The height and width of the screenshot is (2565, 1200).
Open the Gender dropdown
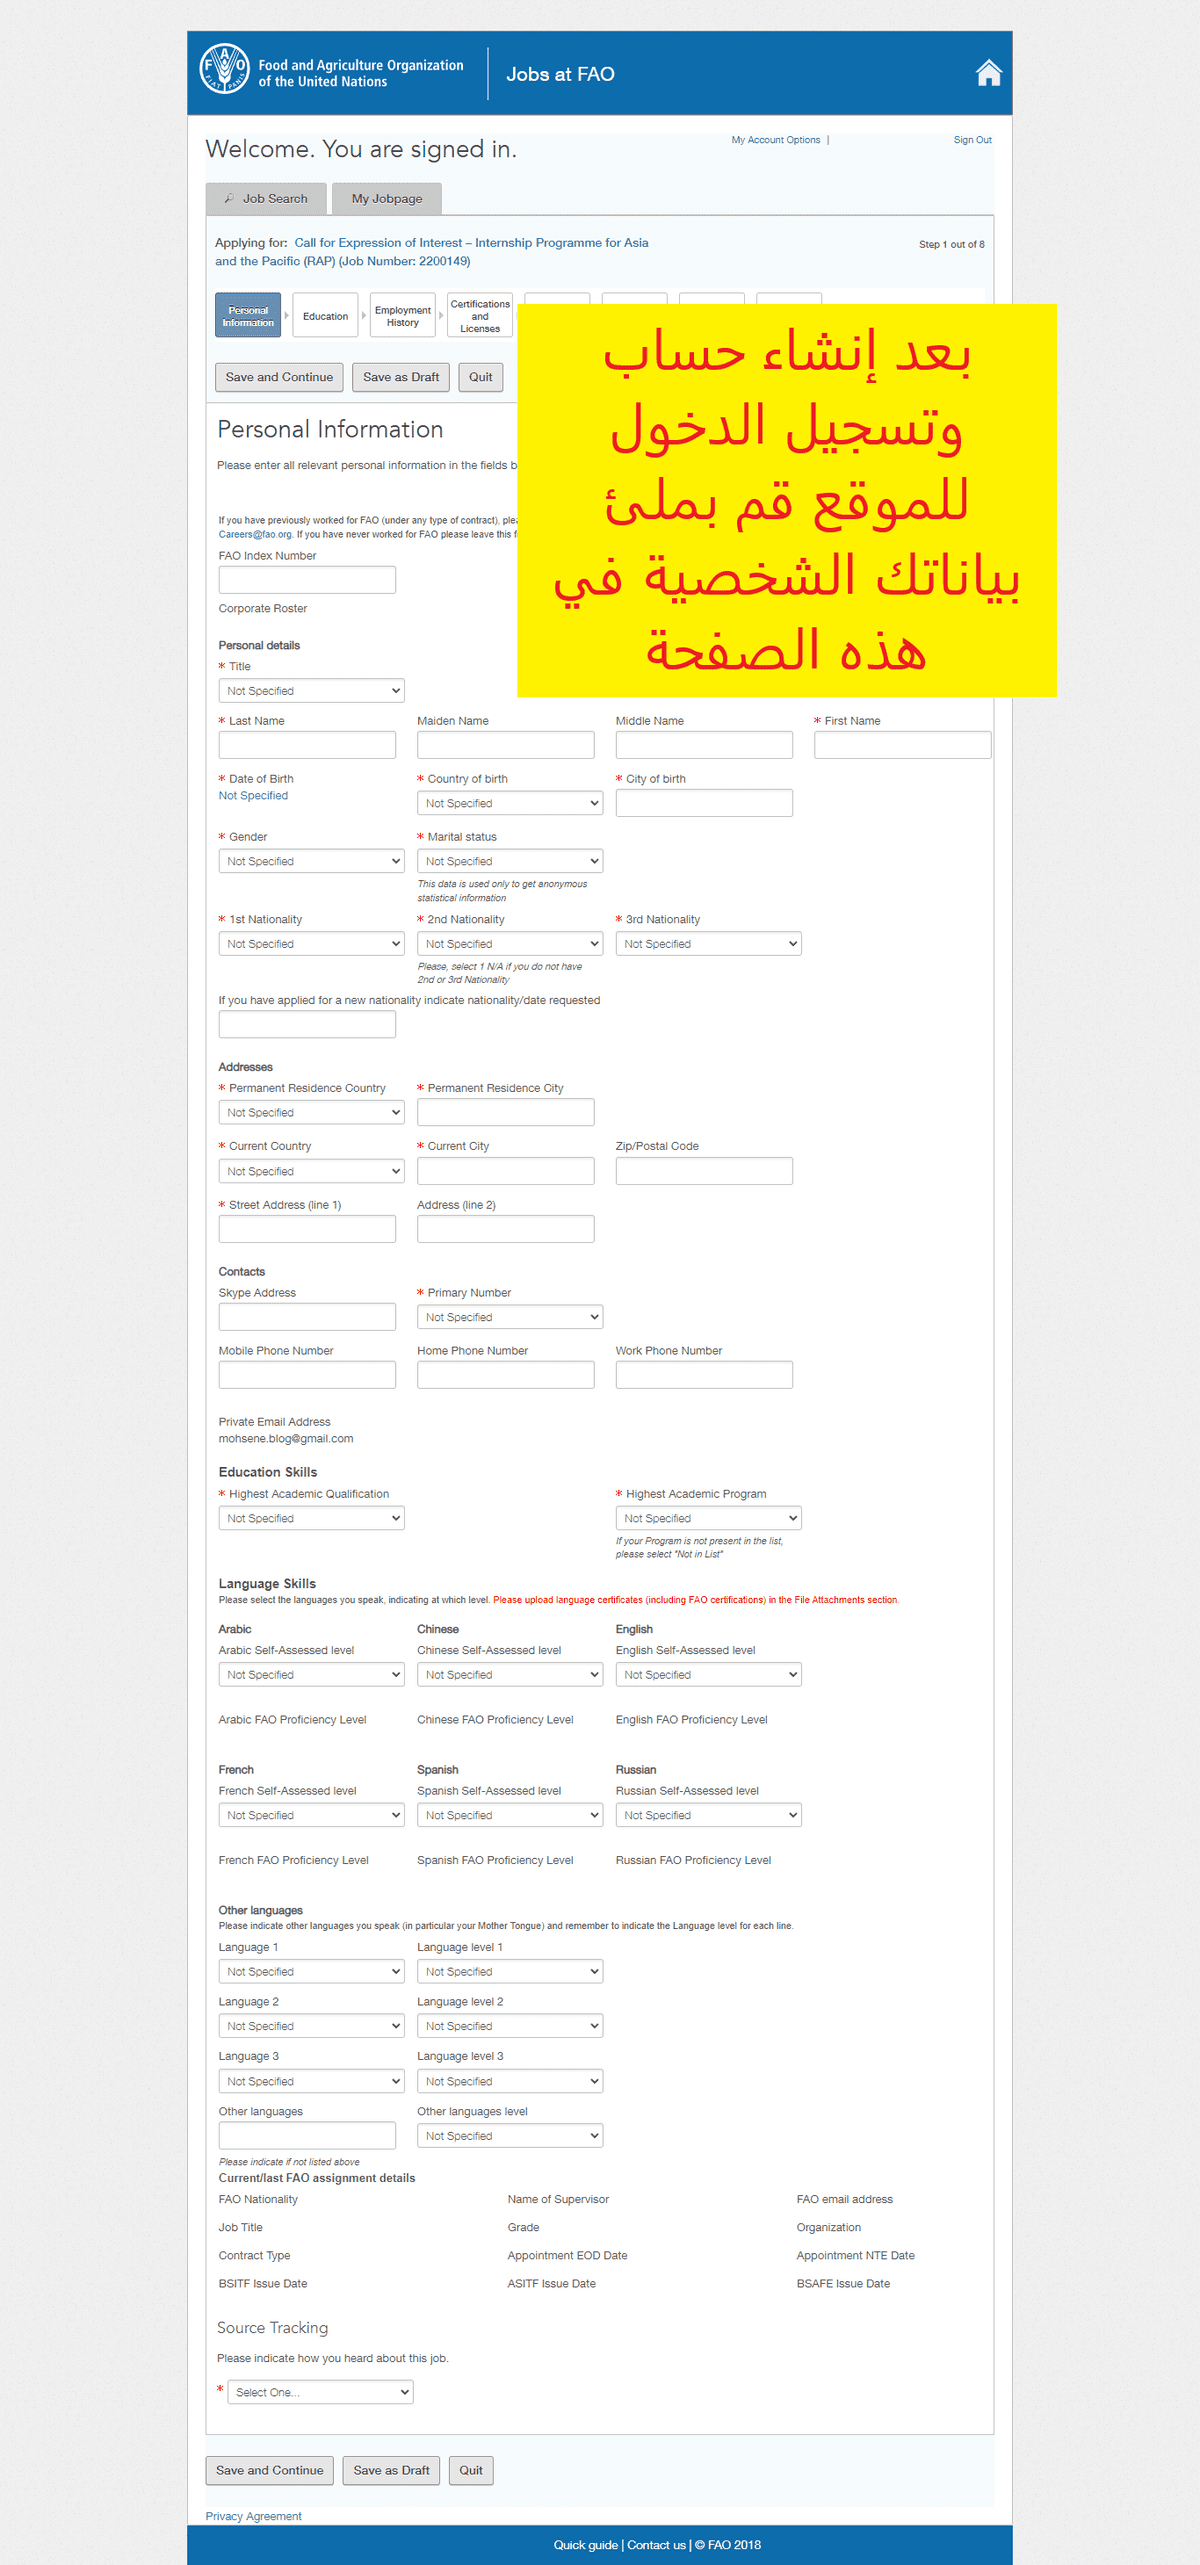click(x=311, y=861)
